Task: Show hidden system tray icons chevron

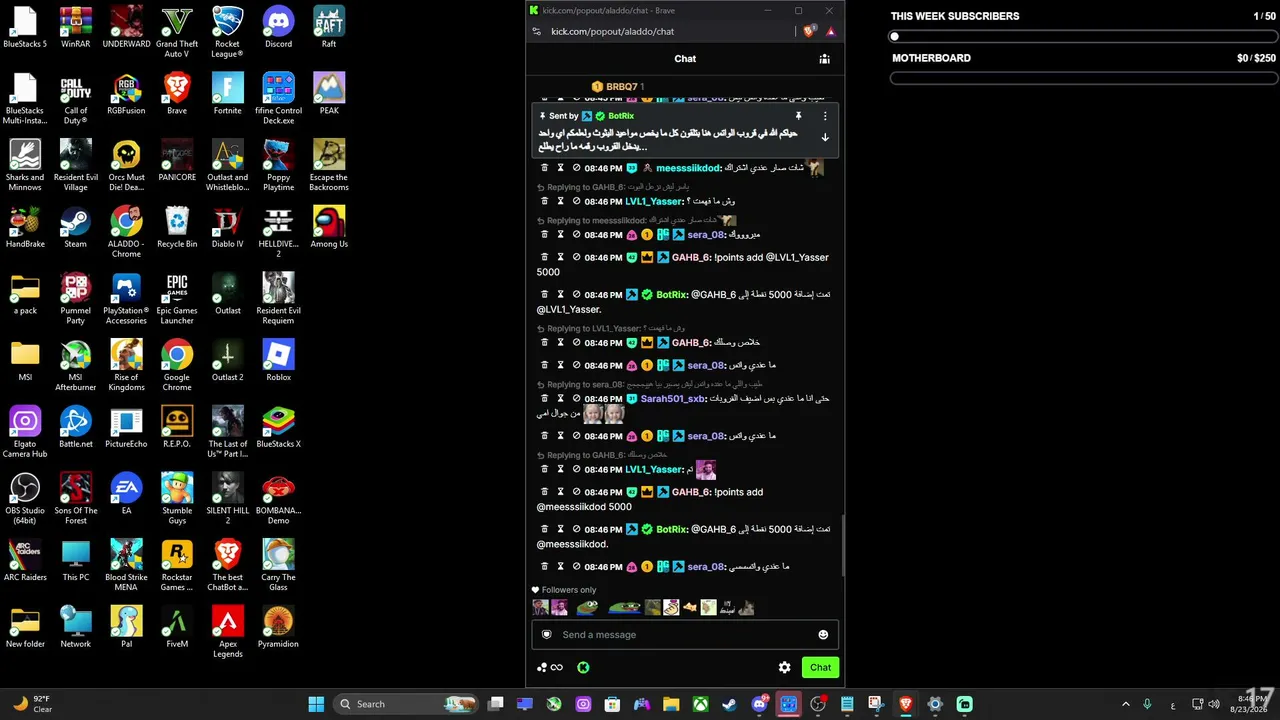Action: pyautogui.click(x=1125, y=704)
